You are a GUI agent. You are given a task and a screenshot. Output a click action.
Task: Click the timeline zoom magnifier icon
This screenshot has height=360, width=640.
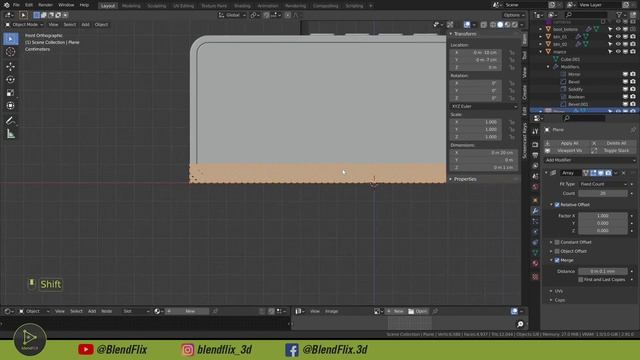click(x=520, y=324)
